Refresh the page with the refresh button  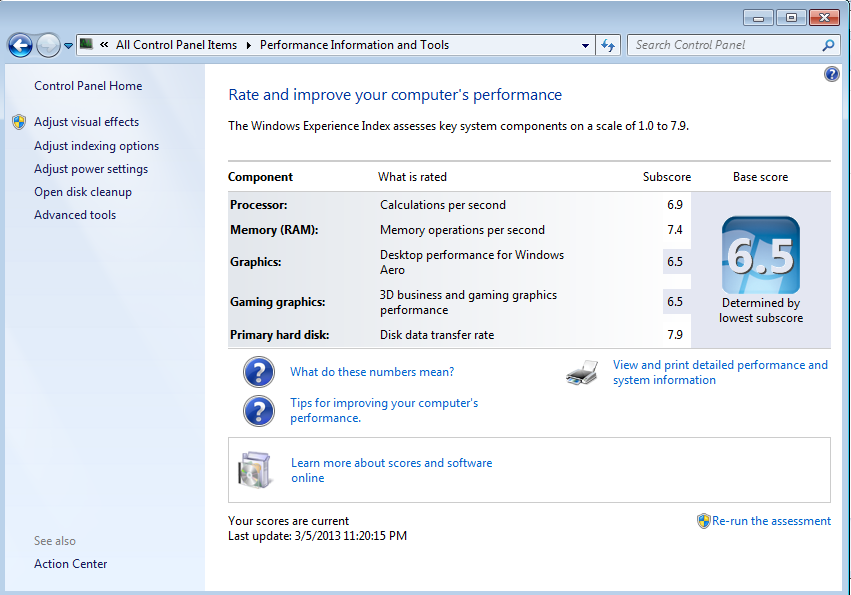point(608,46)
